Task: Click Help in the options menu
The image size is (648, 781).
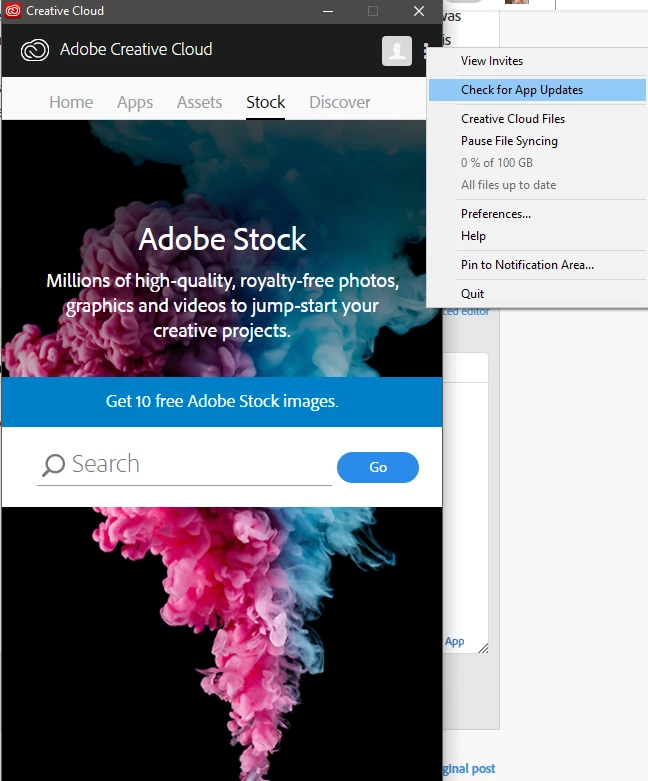Action: coord(537,236)
